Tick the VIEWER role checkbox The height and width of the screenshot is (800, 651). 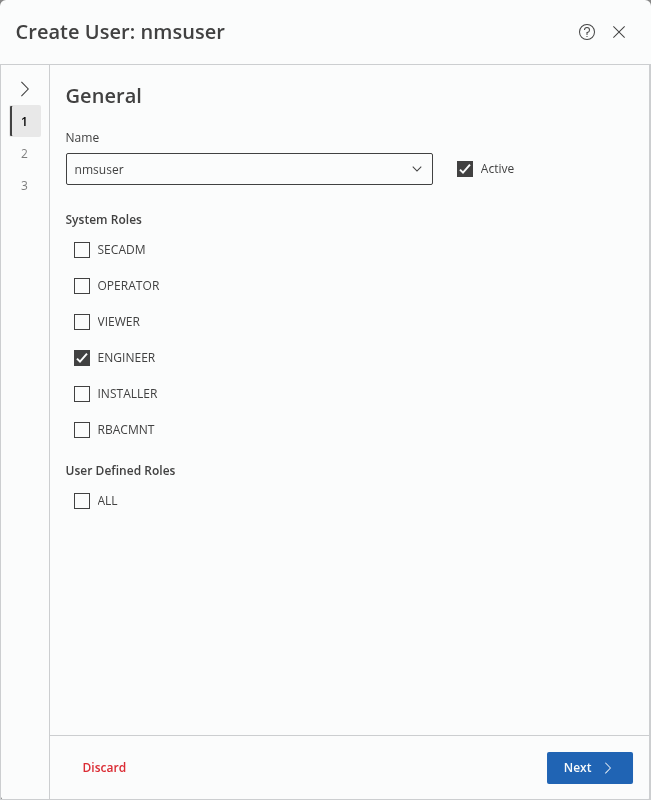(82, 322)
